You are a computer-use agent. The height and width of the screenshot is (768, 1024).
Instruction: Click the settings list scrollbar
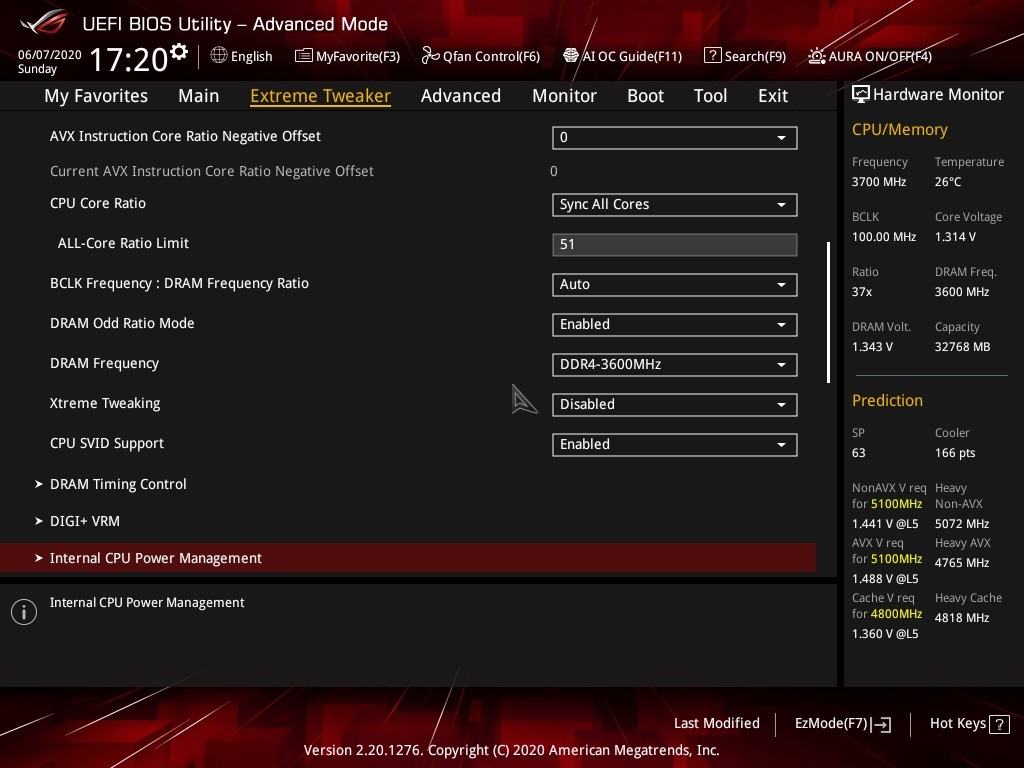click(828, 312)
